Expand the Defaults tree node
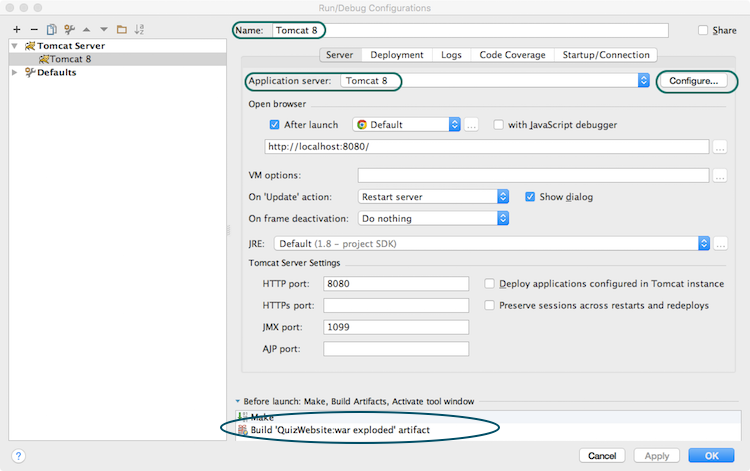The height and width of the screenshot is (471, 750). [15, 72]
